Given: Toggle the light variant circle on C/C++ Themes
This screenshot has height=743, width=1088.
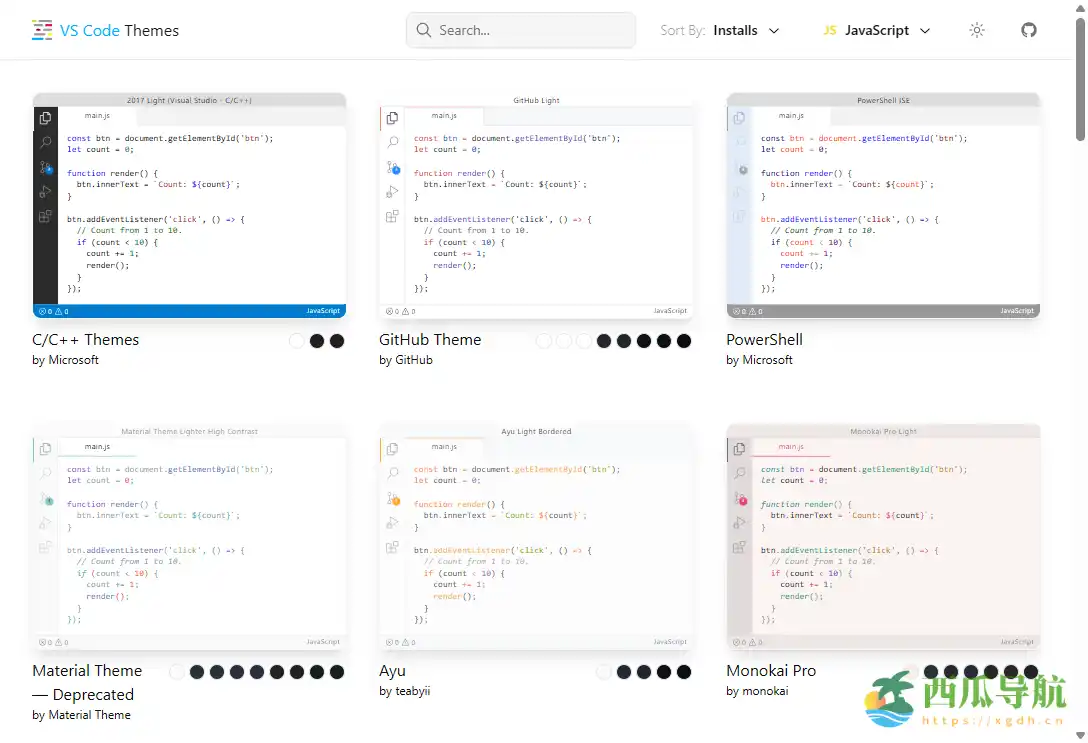Looking at the screenshot, I should pos(296,341).
